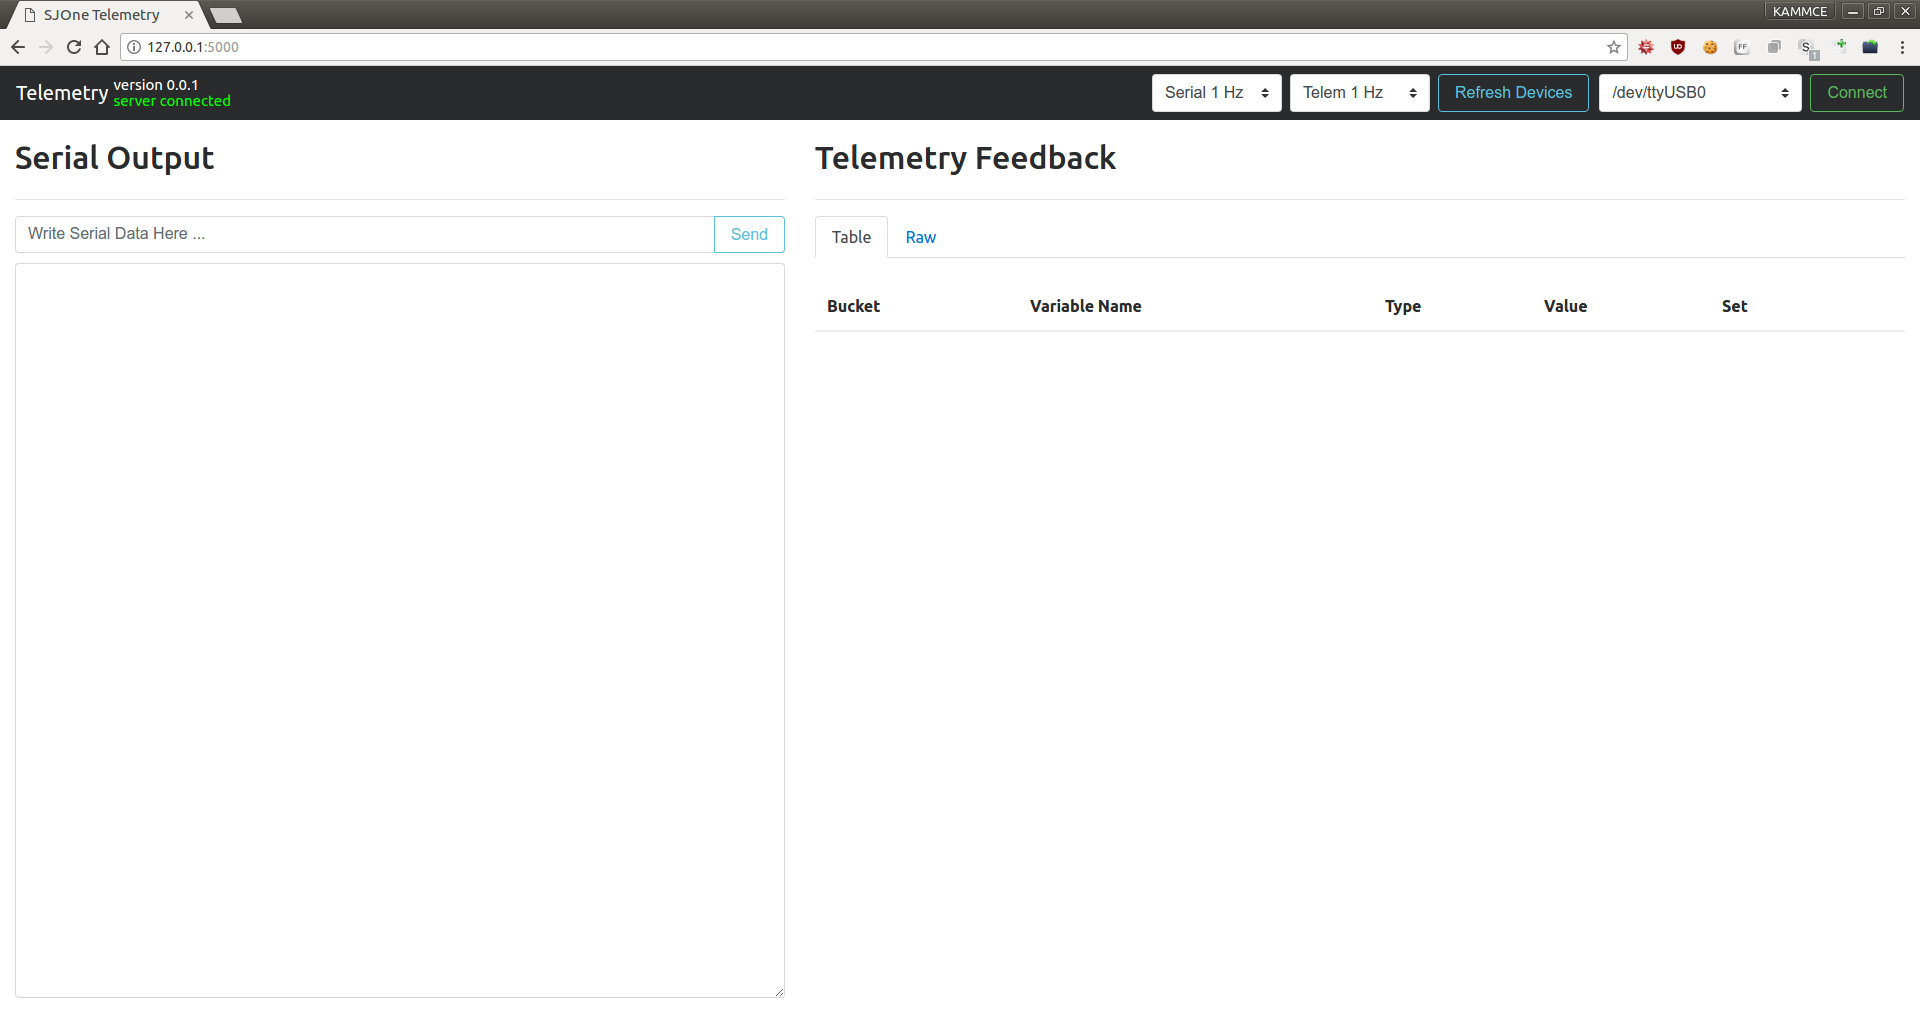The image size is (1920, 1032).
Task: Switch to the Raw tab
Action: (921, 237)
